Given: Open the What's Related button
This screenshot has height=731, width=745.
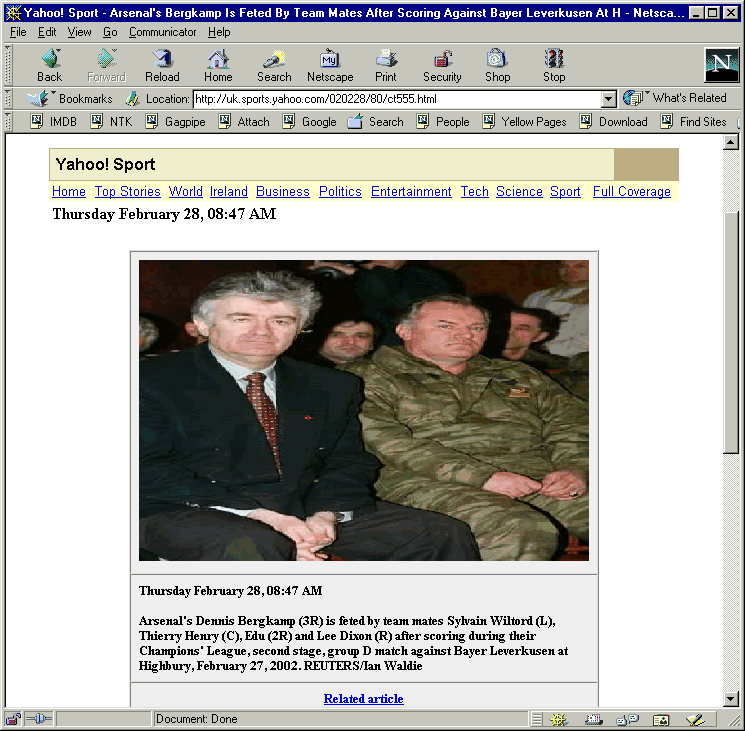Looking at the screenshot, I should tap(675, 98).
